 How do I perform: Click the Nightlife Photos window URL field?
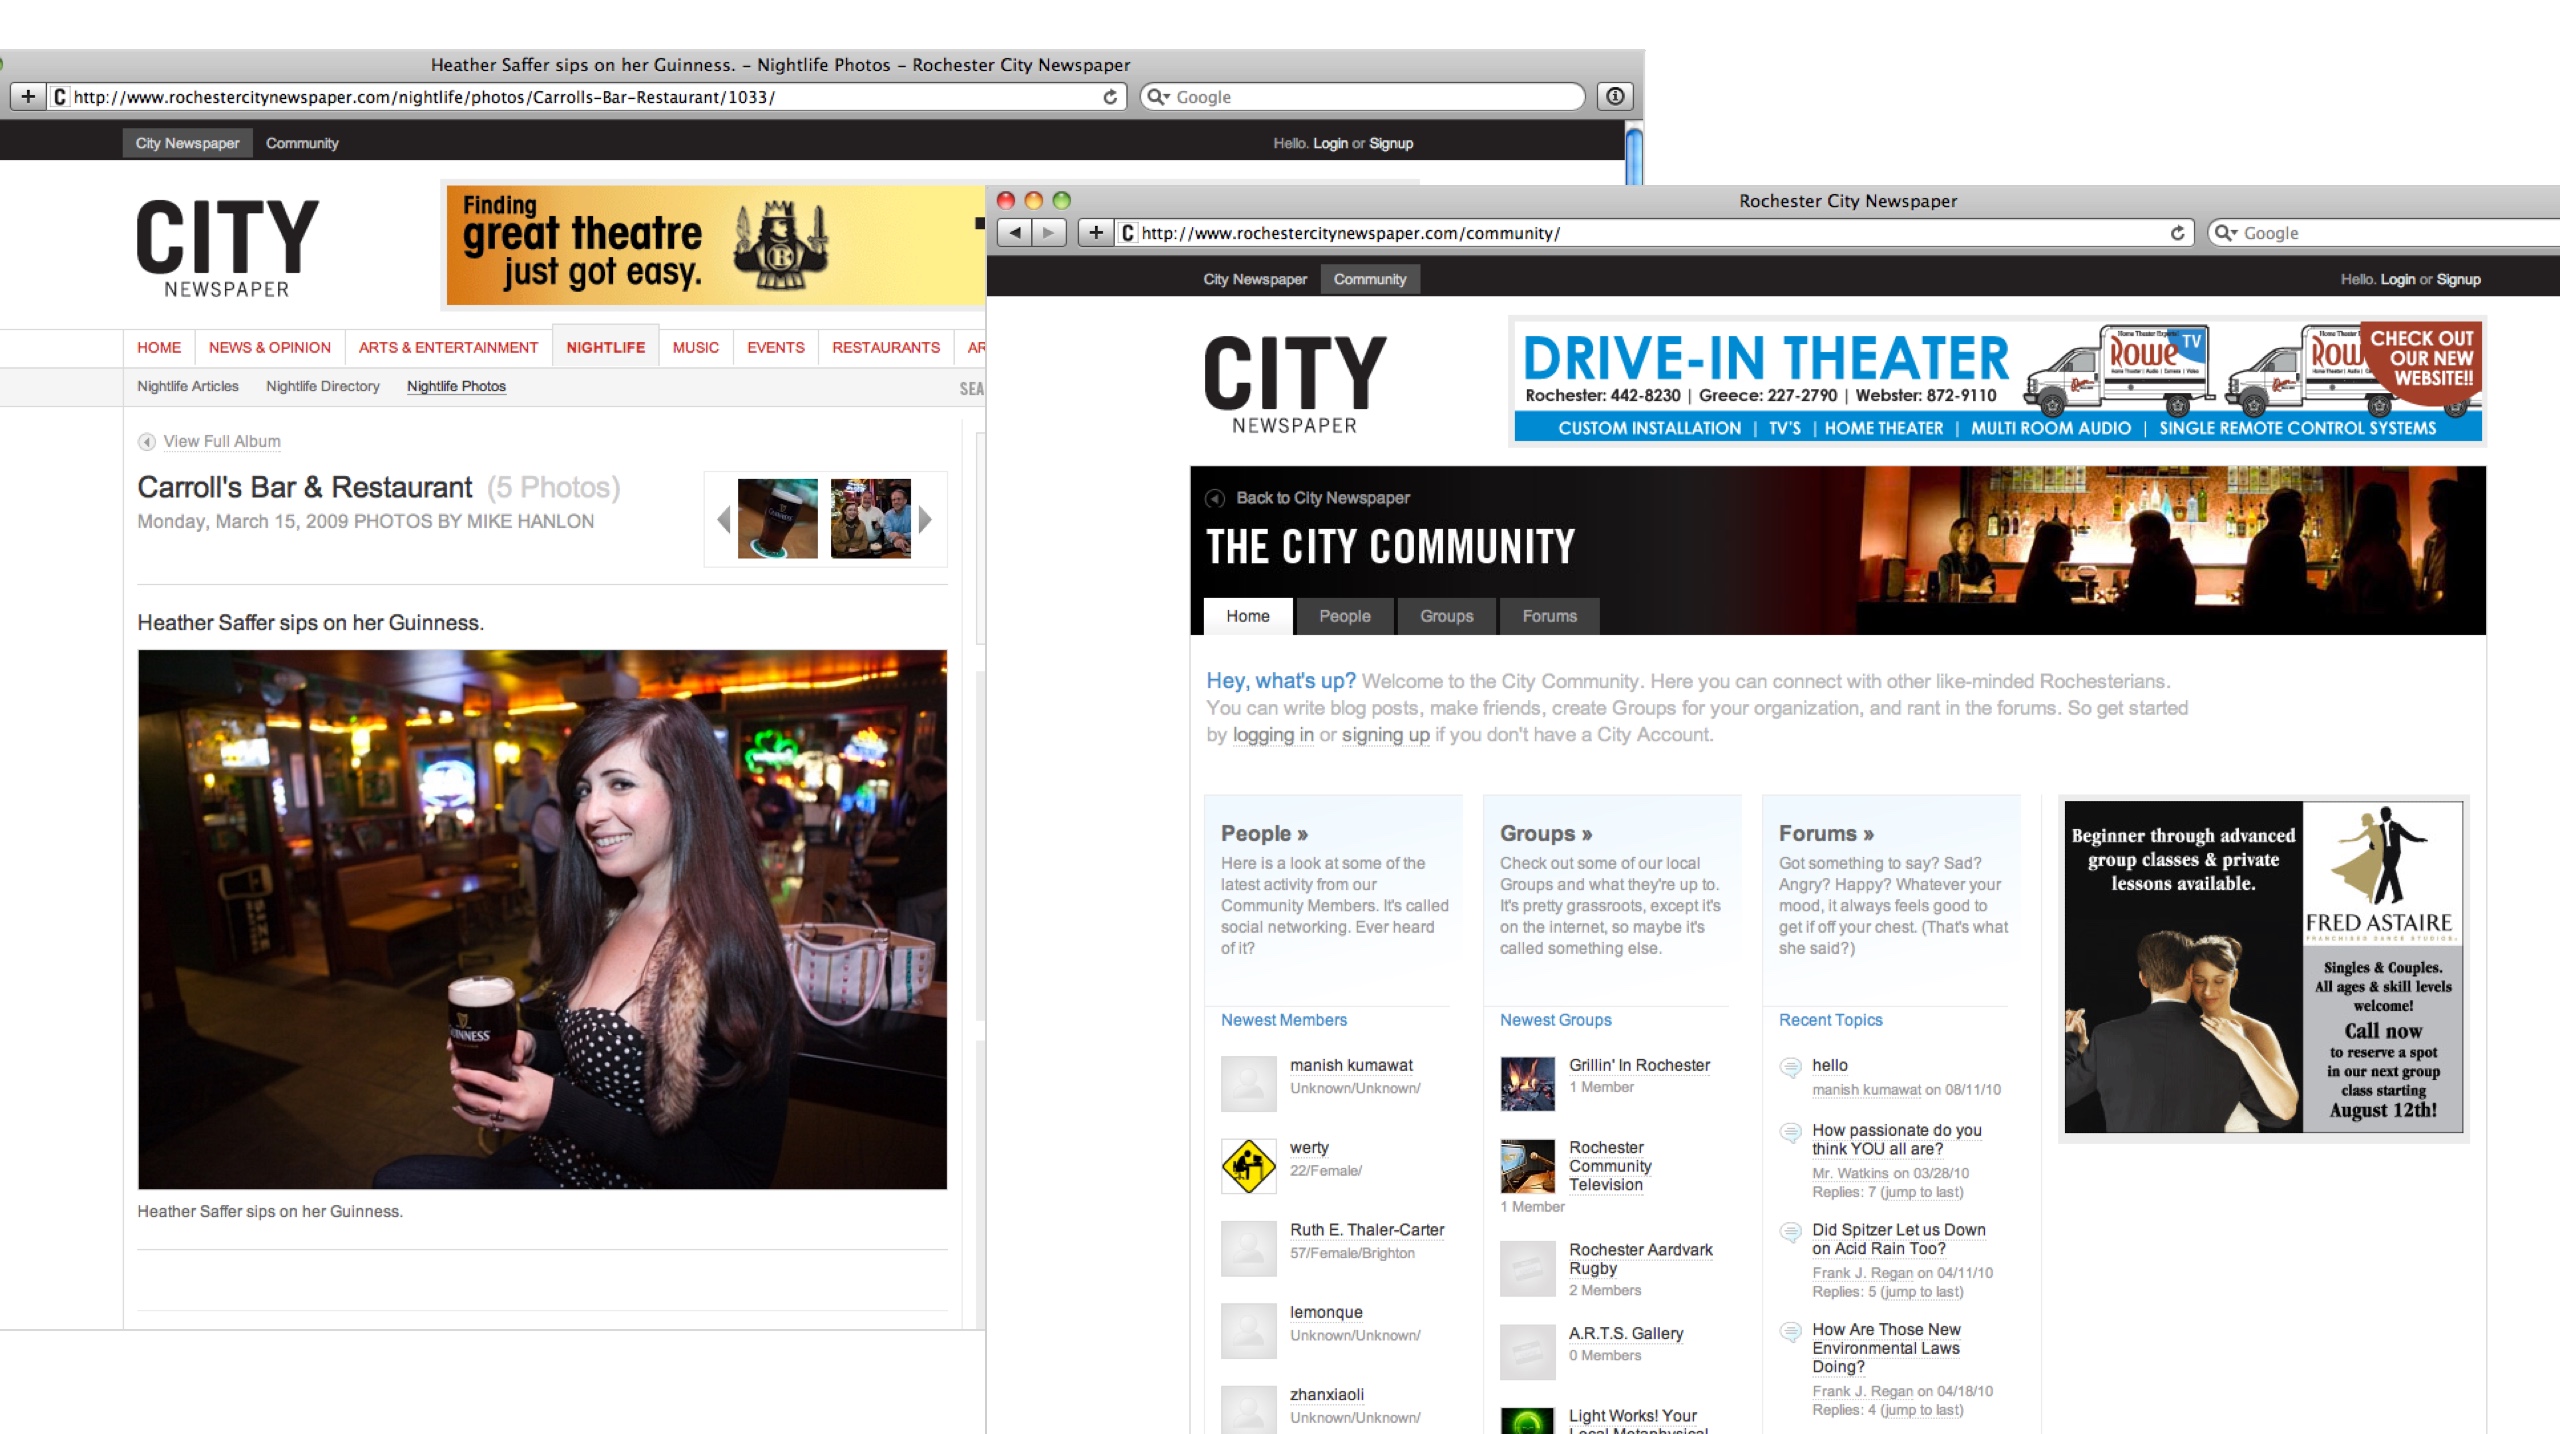tap(588, 97)
